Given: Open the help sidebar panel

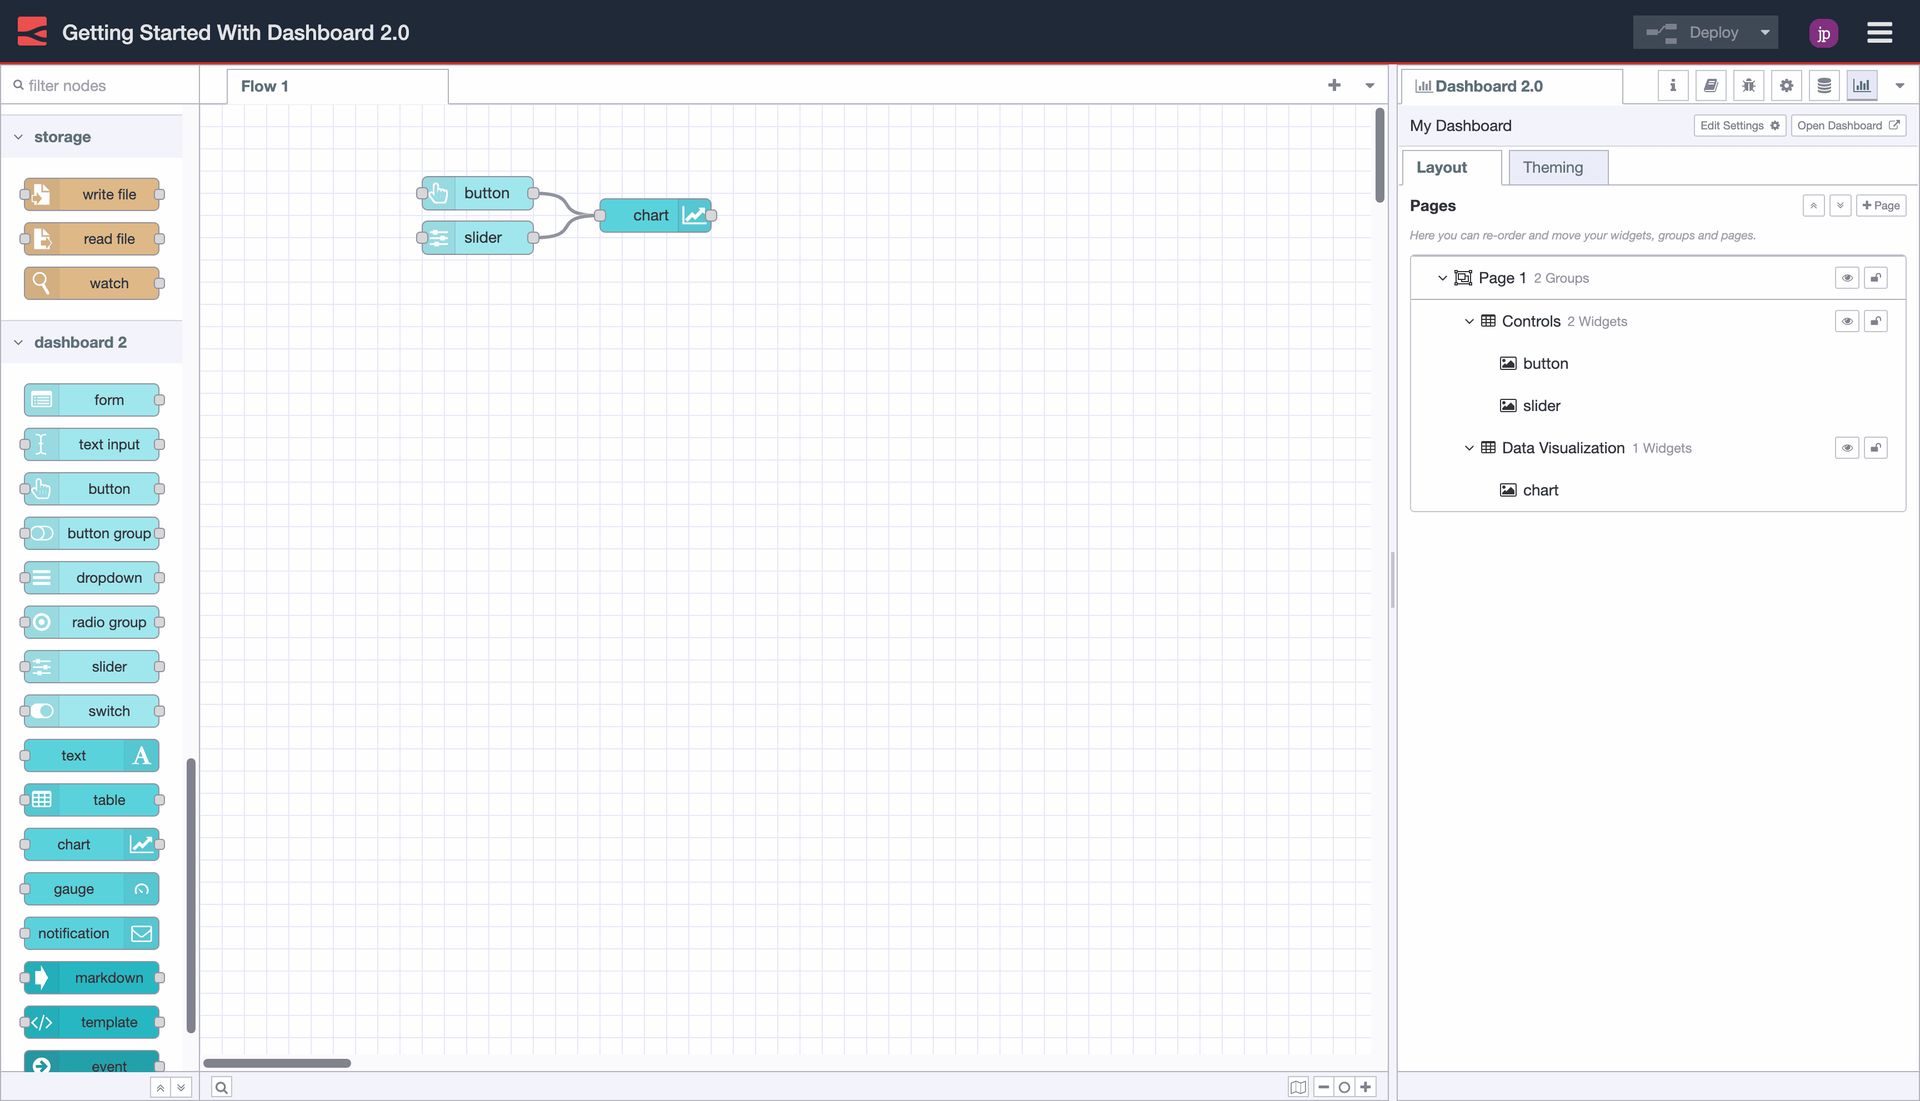Looking at the screenshot, I should tap(1710, 85).
